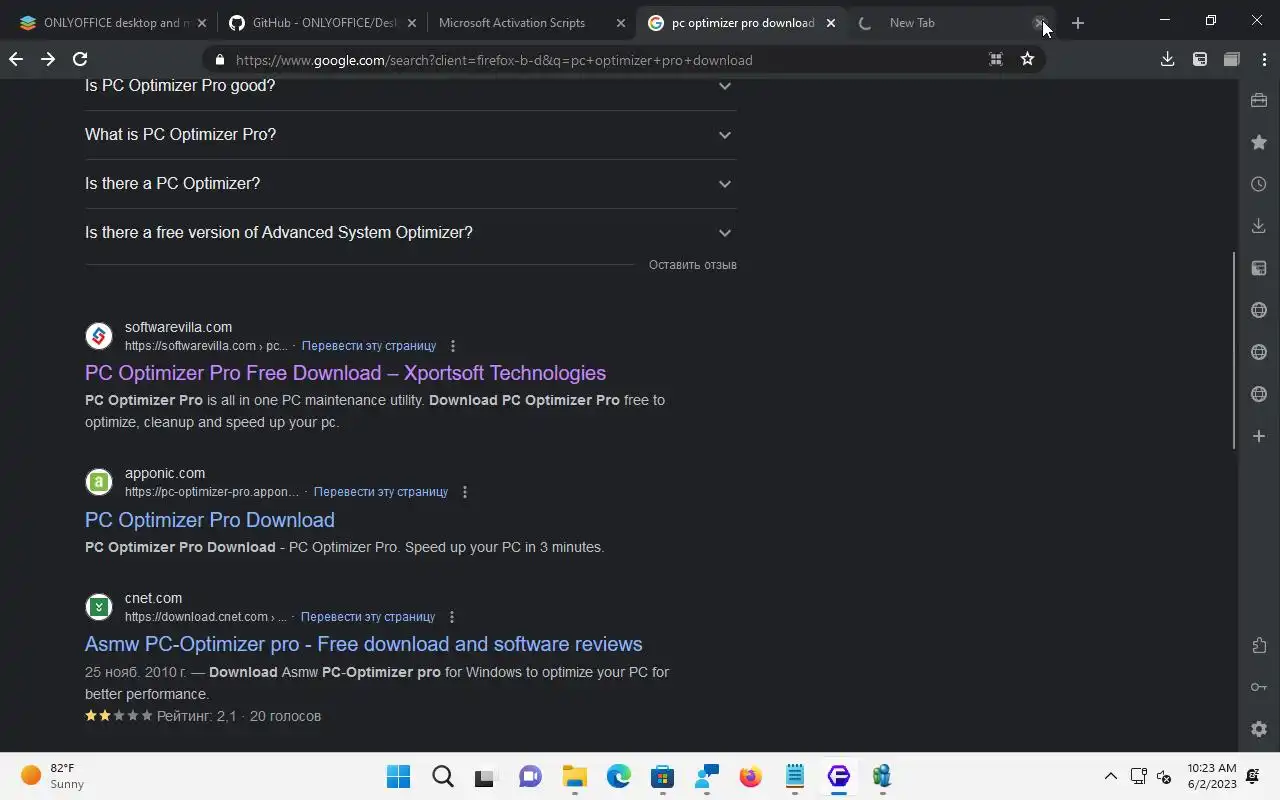Open the History clock panel in sidebar
The height and width of the screenshot is (800, 1280).
[x=1259, y=184]
